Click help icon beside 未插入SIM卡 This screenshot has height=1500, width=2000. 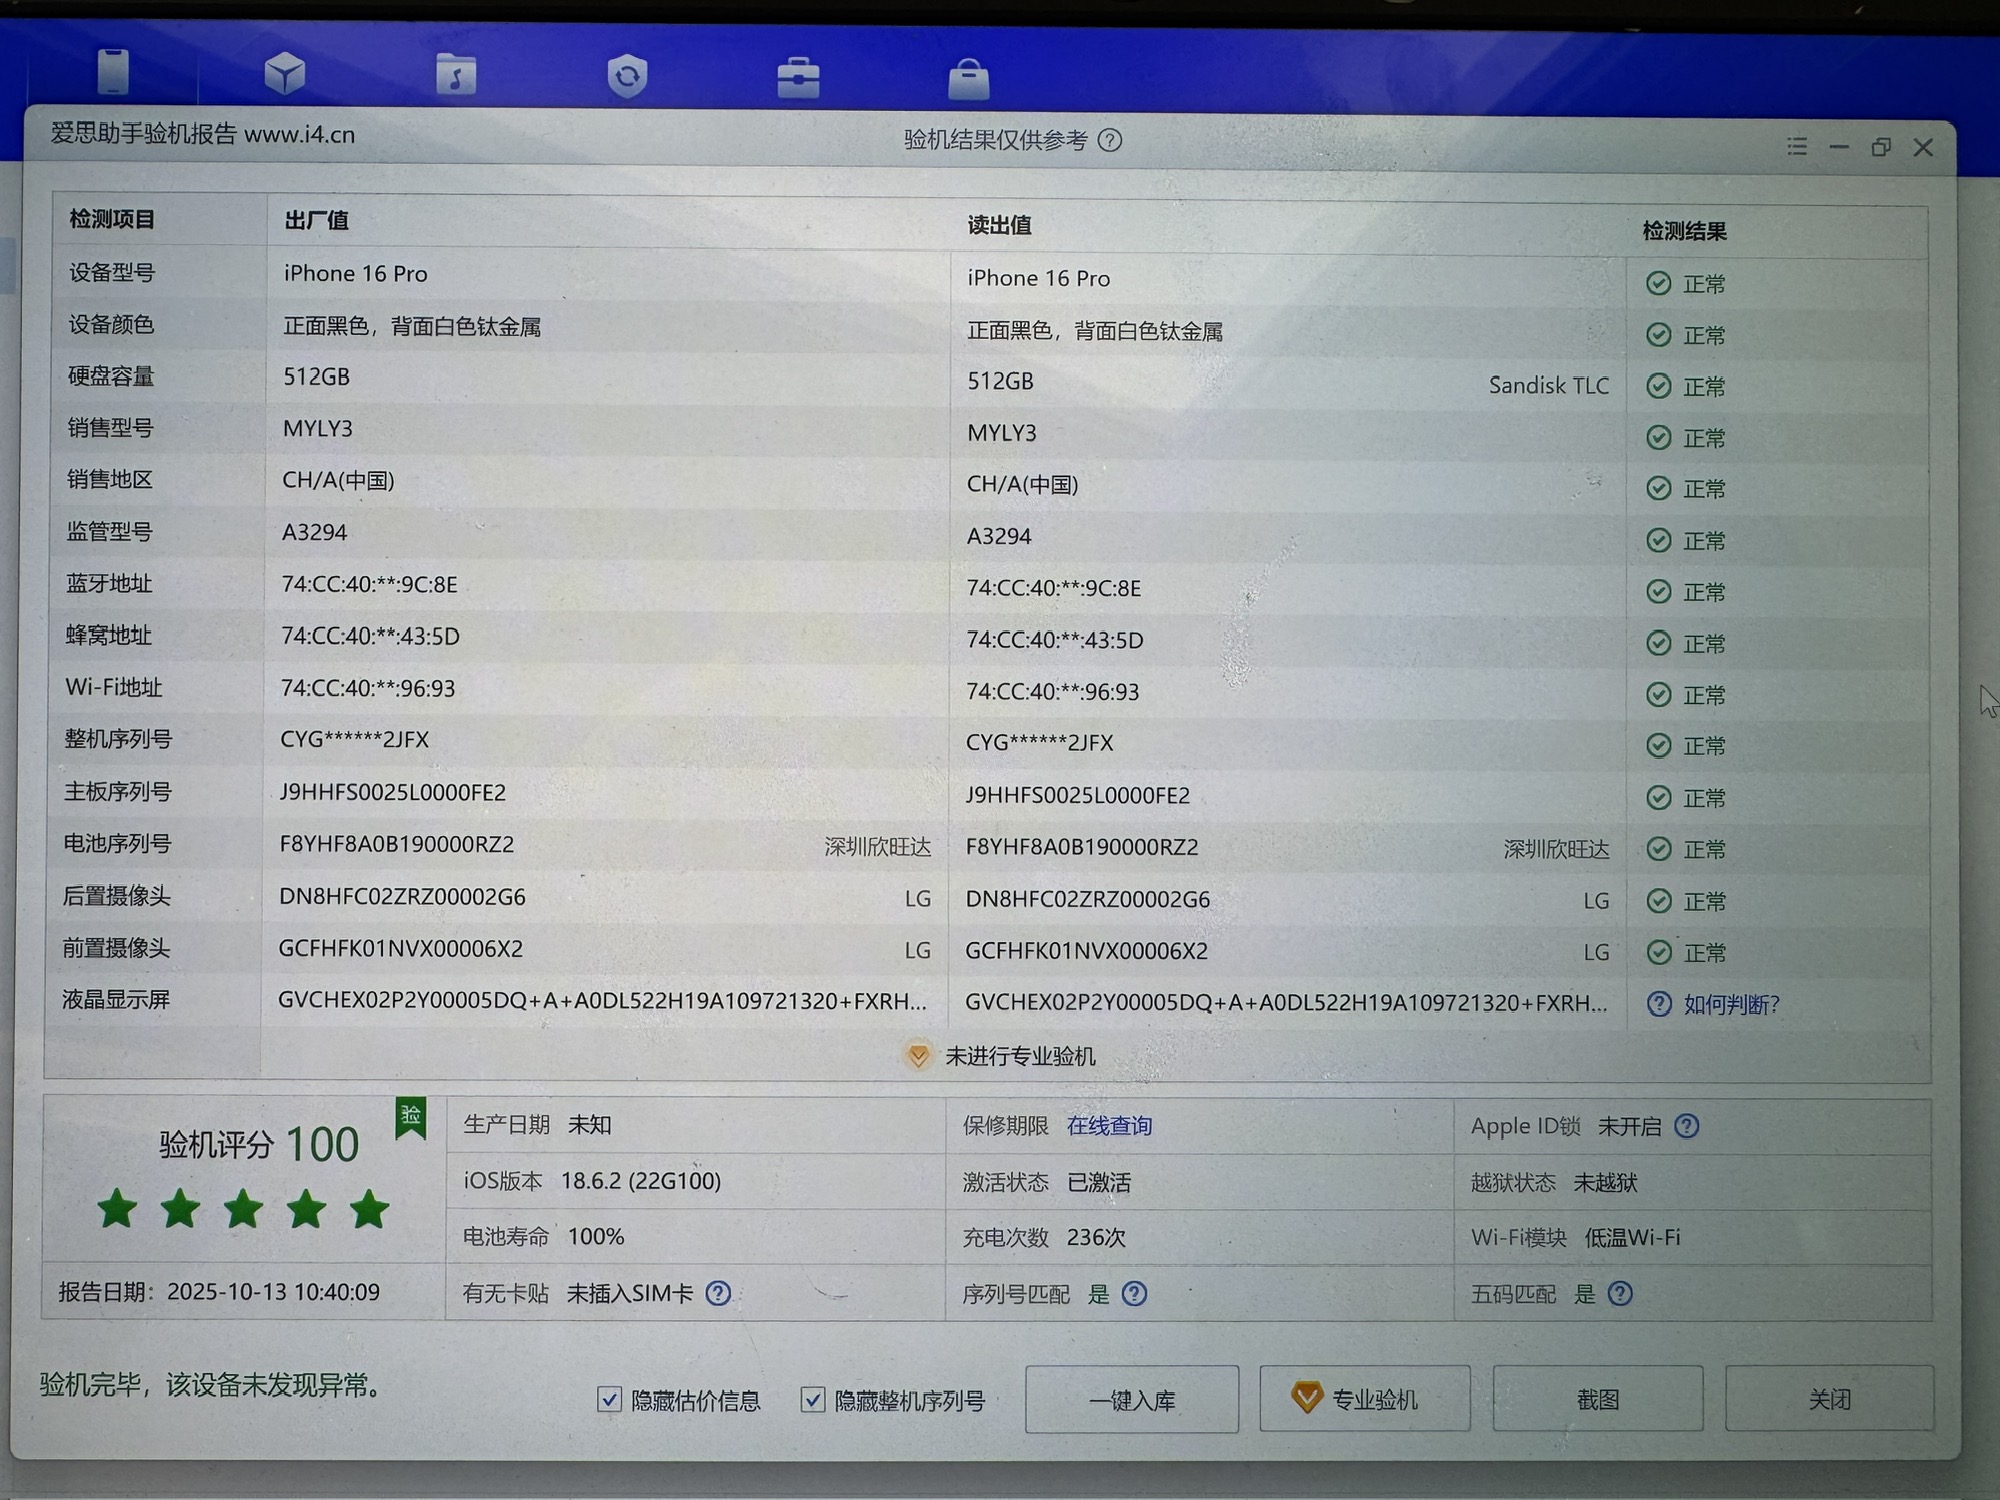point(718,1293)
